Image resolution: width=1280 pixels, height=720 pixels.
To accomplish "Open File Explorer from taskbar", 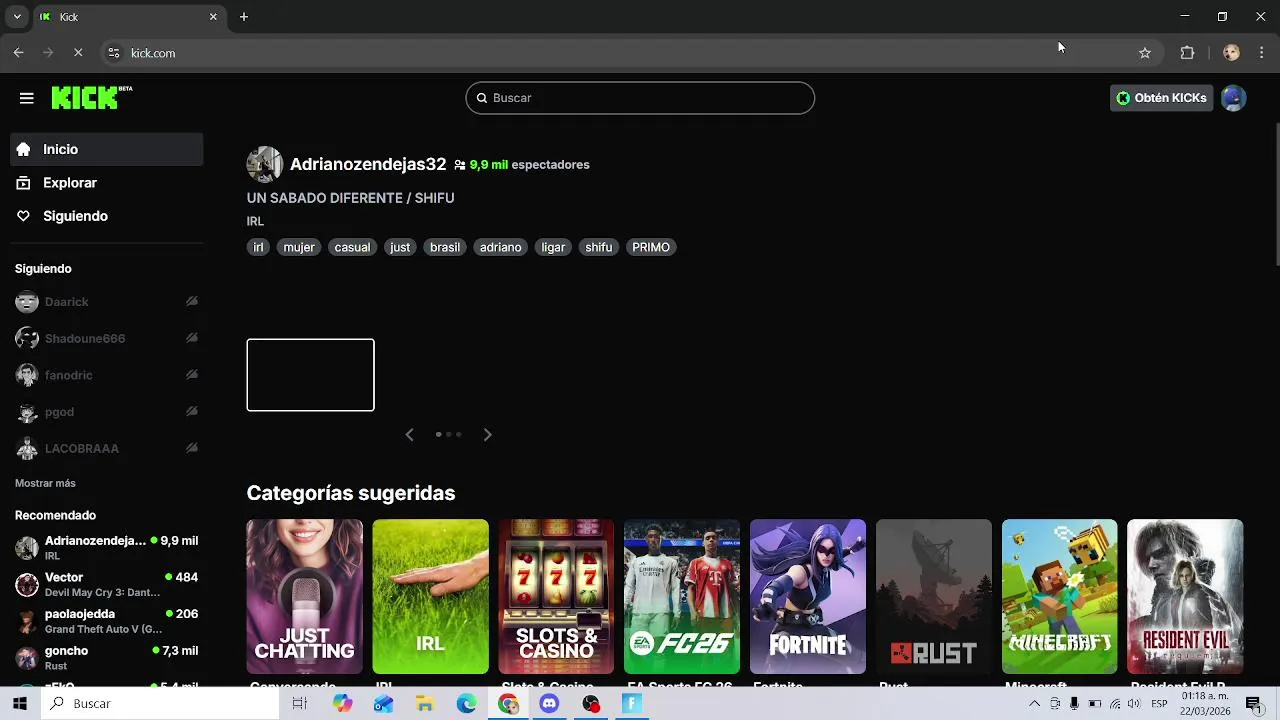I will (425, 704).
